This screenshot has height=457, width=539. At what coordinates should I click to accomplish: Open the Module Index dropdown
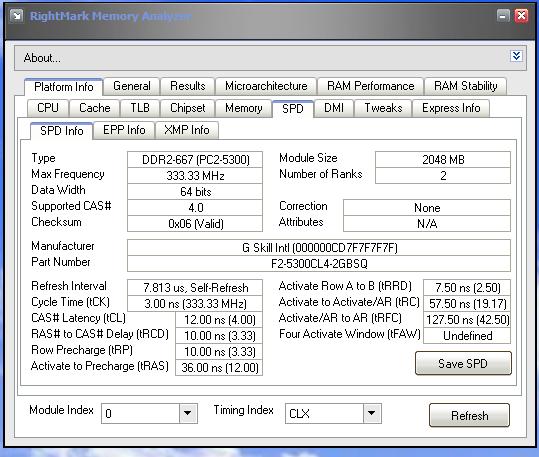click(188, 413)
